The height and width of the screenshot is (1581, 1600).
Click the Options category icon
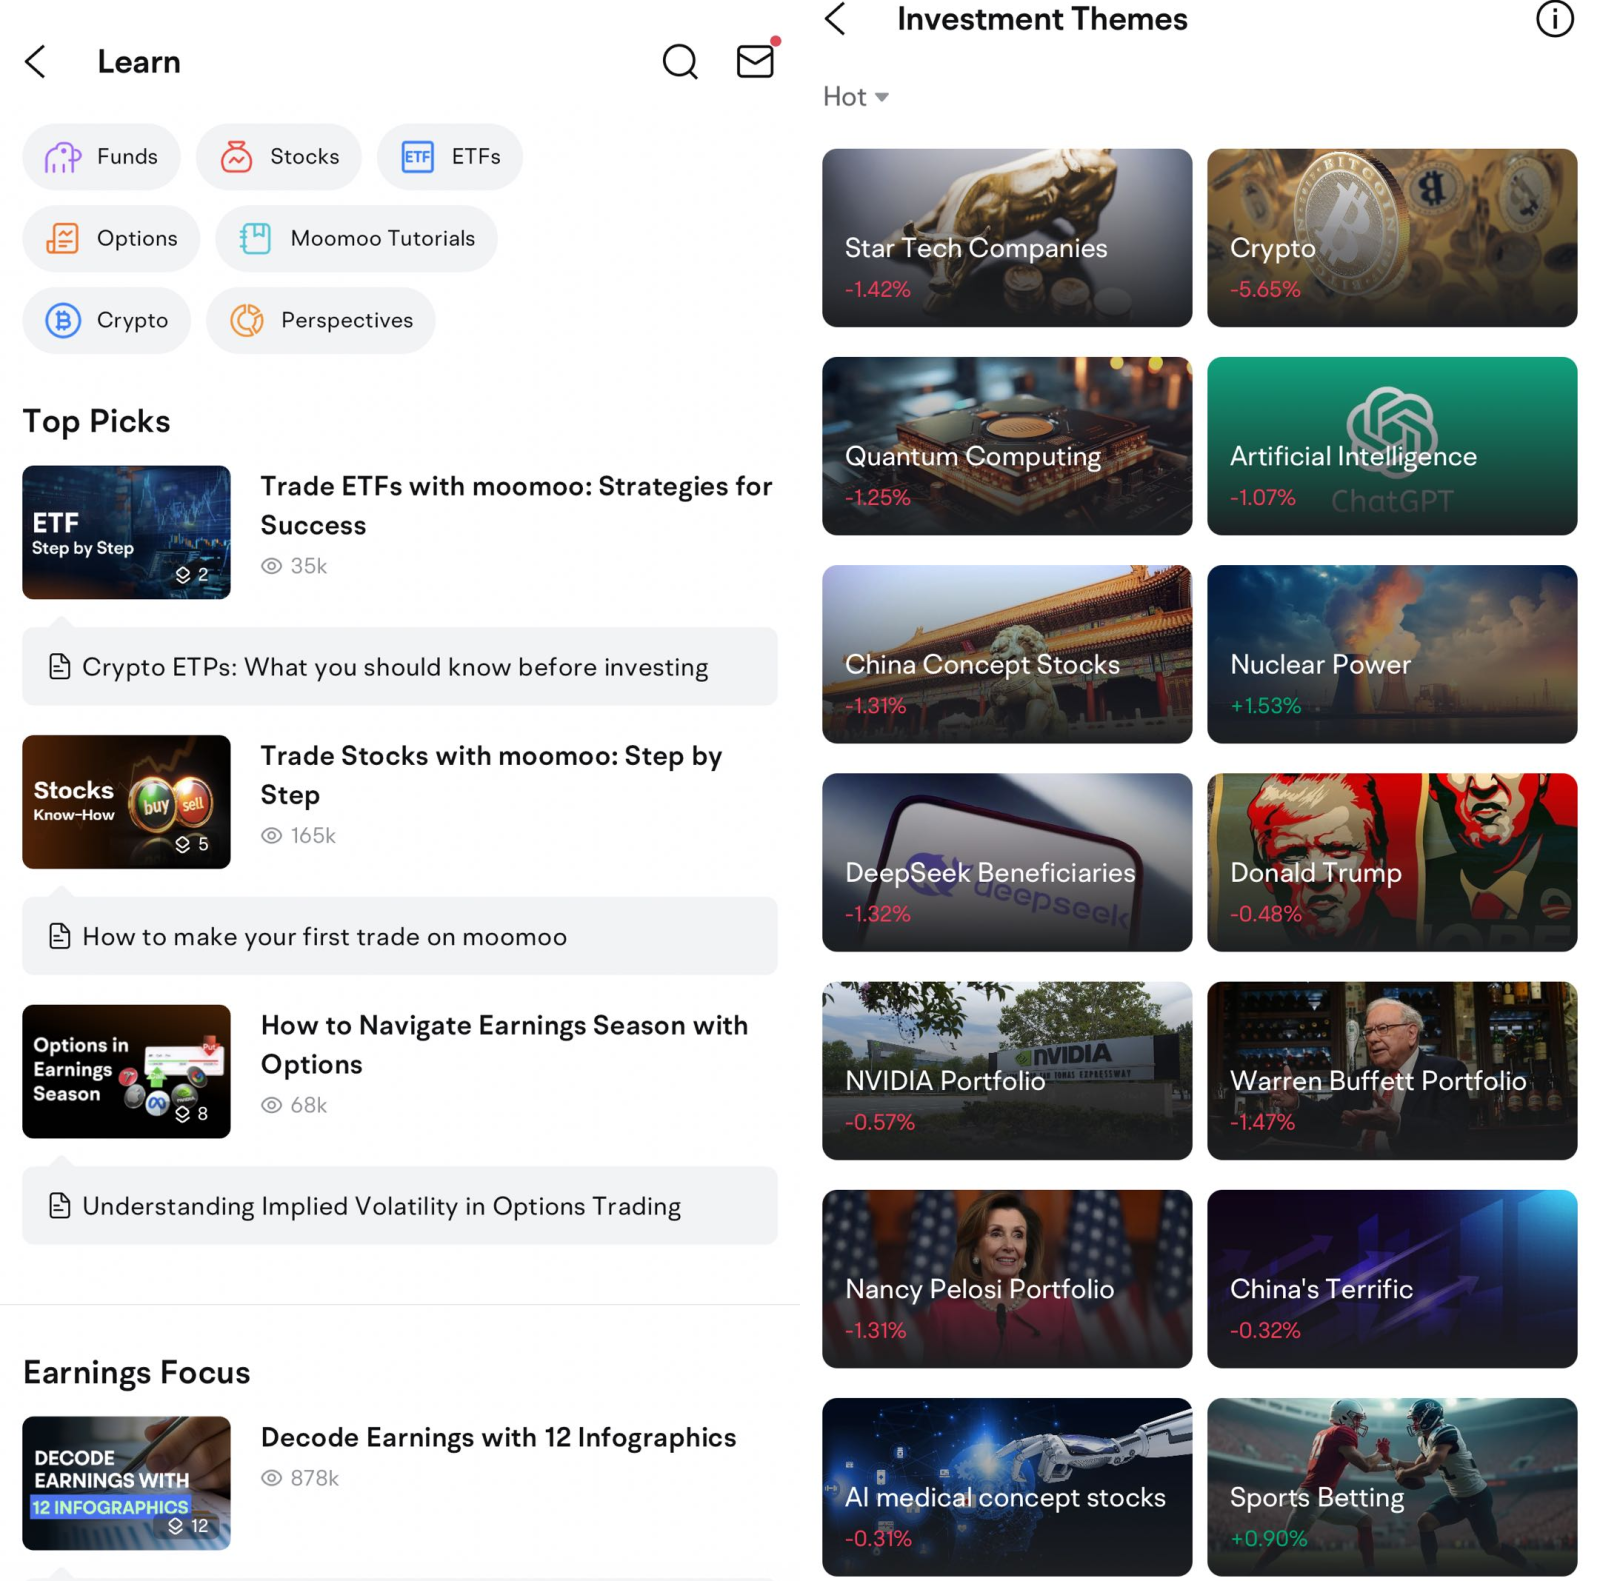(63, 239)
